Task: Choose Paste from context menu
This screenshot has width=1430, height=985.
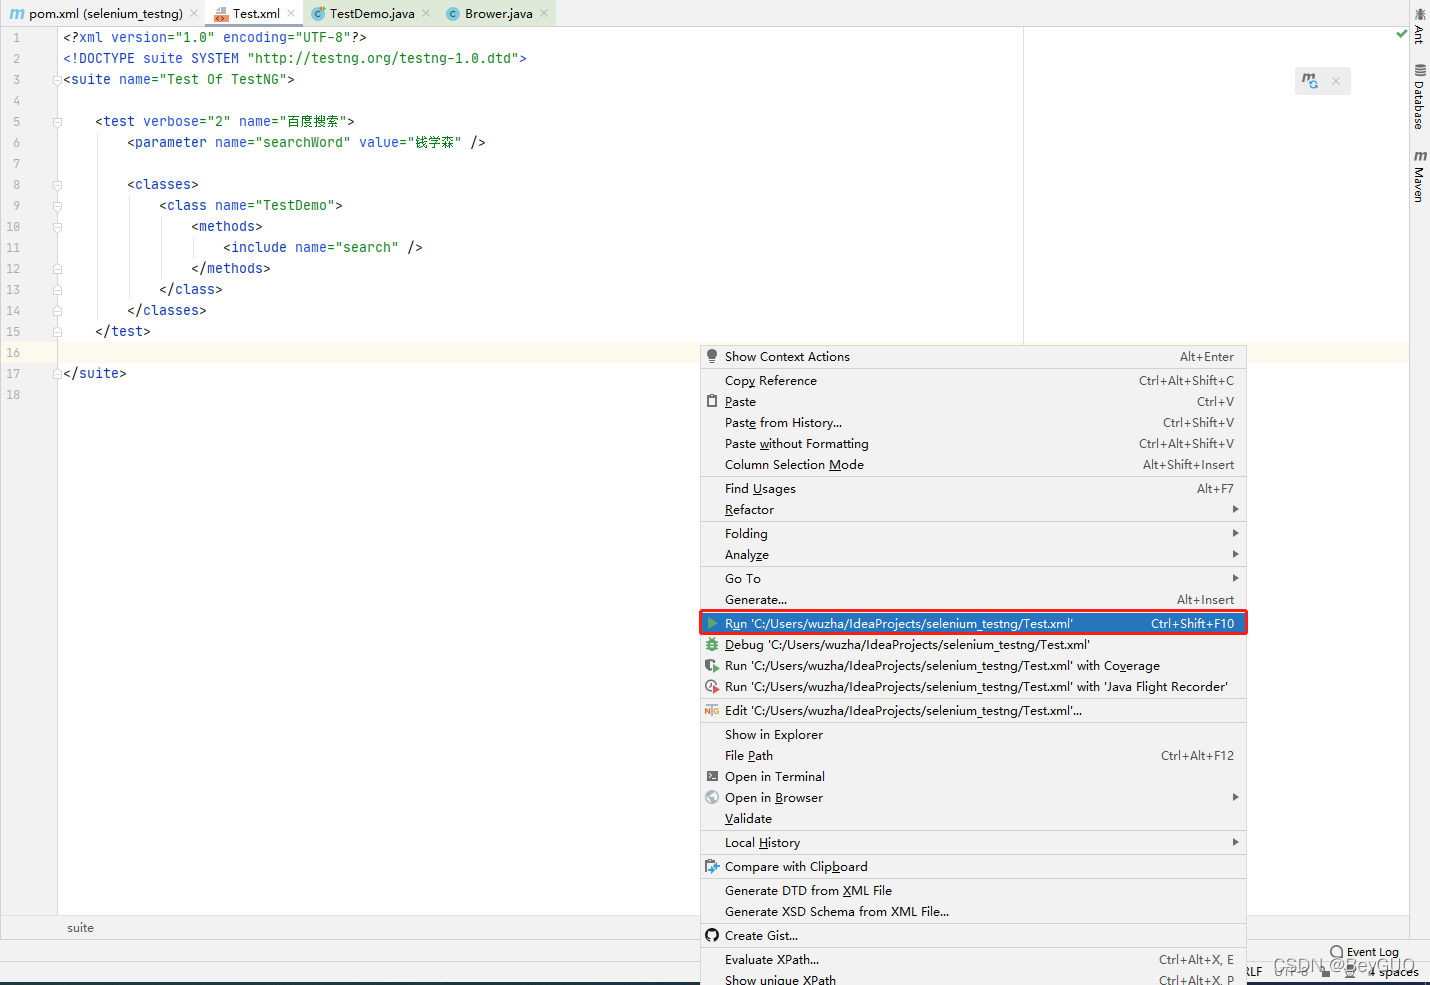Action: click(x=973, y=402)
